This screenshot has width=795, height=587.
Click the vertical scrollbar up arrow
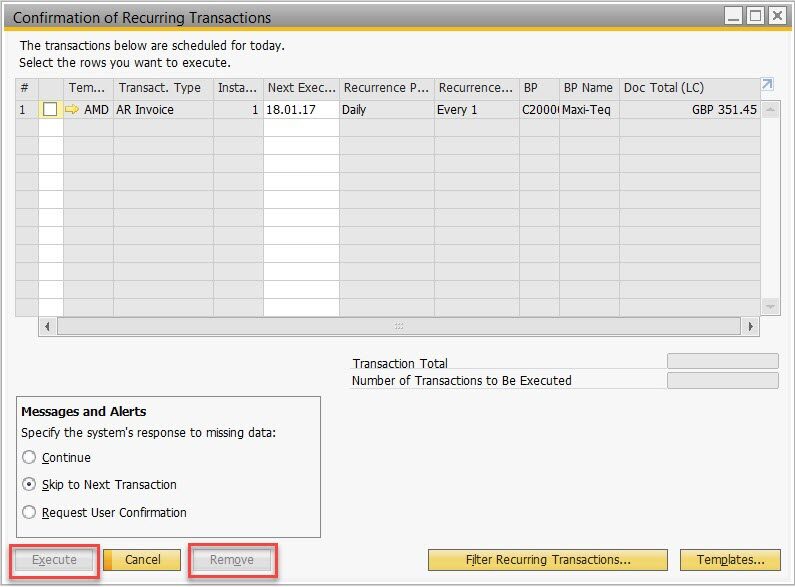point(770,110)
